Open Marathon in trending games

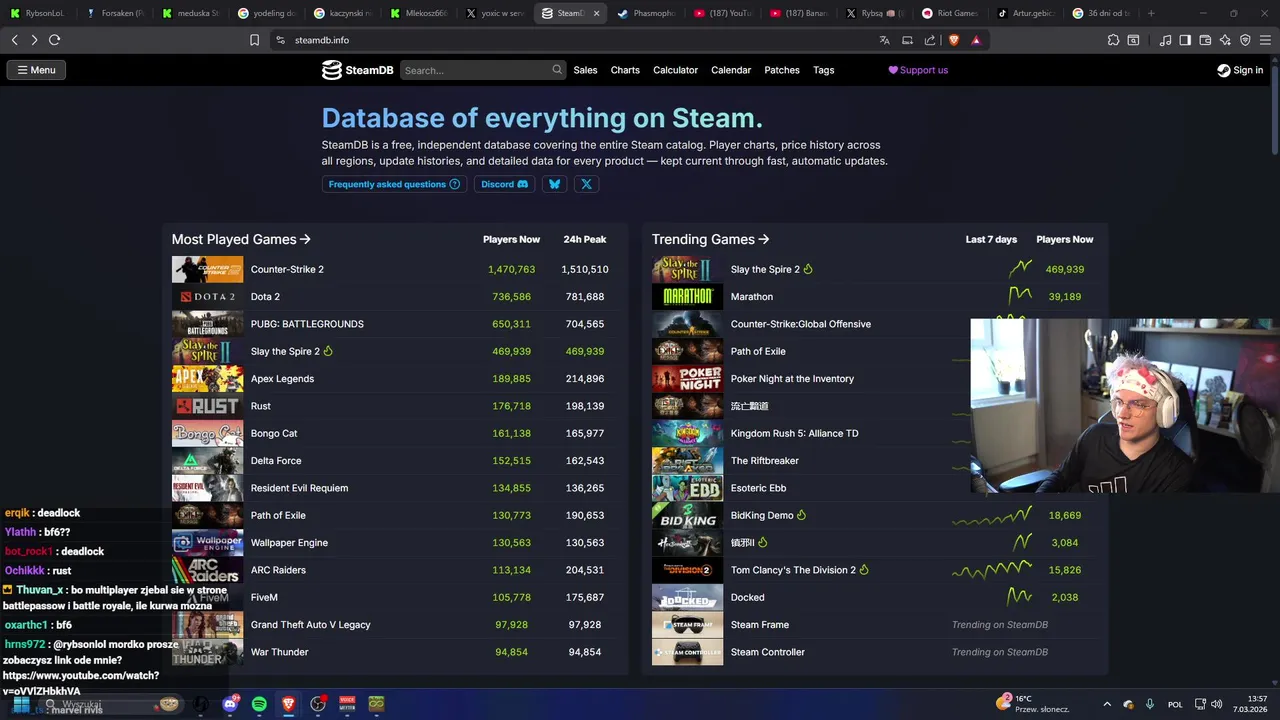coord(752,297)
